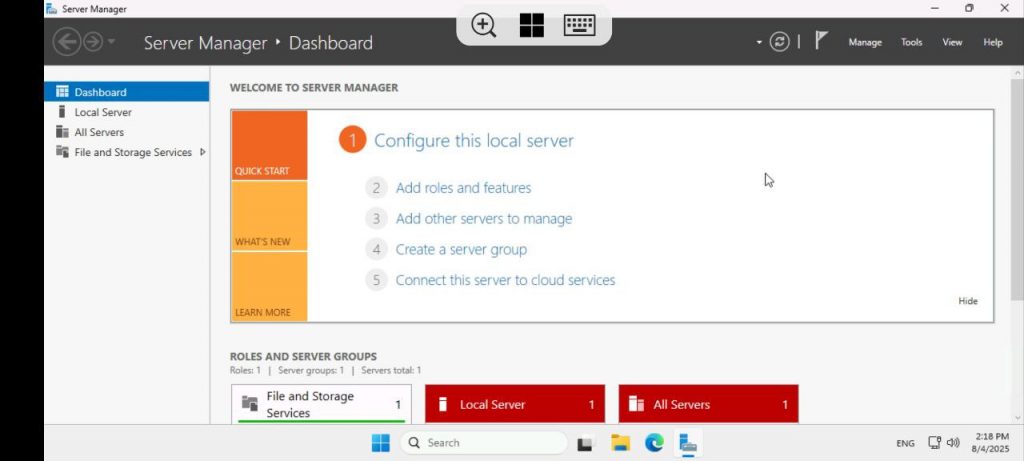Screen dimensions: 1024x461
Task: Open dropdown arrow left of refresh icon
Action: click(x=759, y=42)
